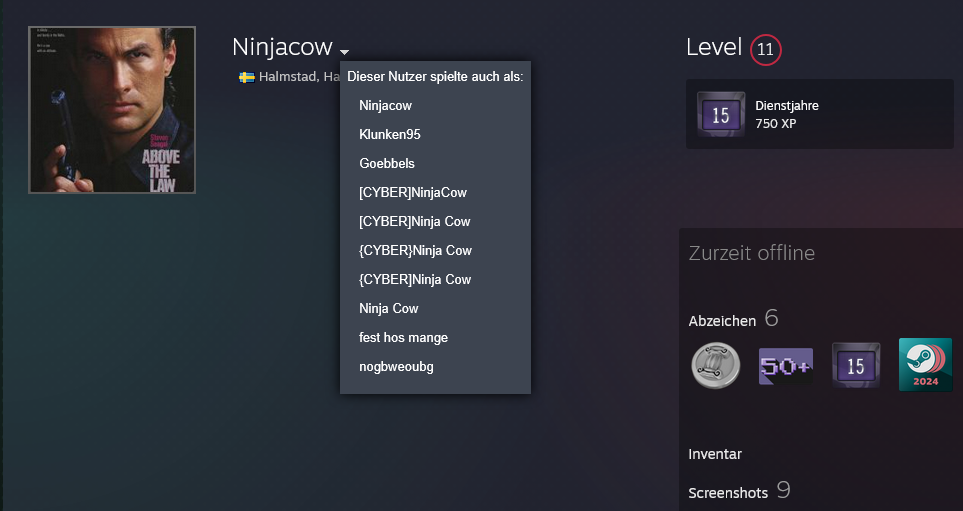The image size is (963, 511).
Task: Select Ninjacow in the previous names list
Action: (385, 105)
